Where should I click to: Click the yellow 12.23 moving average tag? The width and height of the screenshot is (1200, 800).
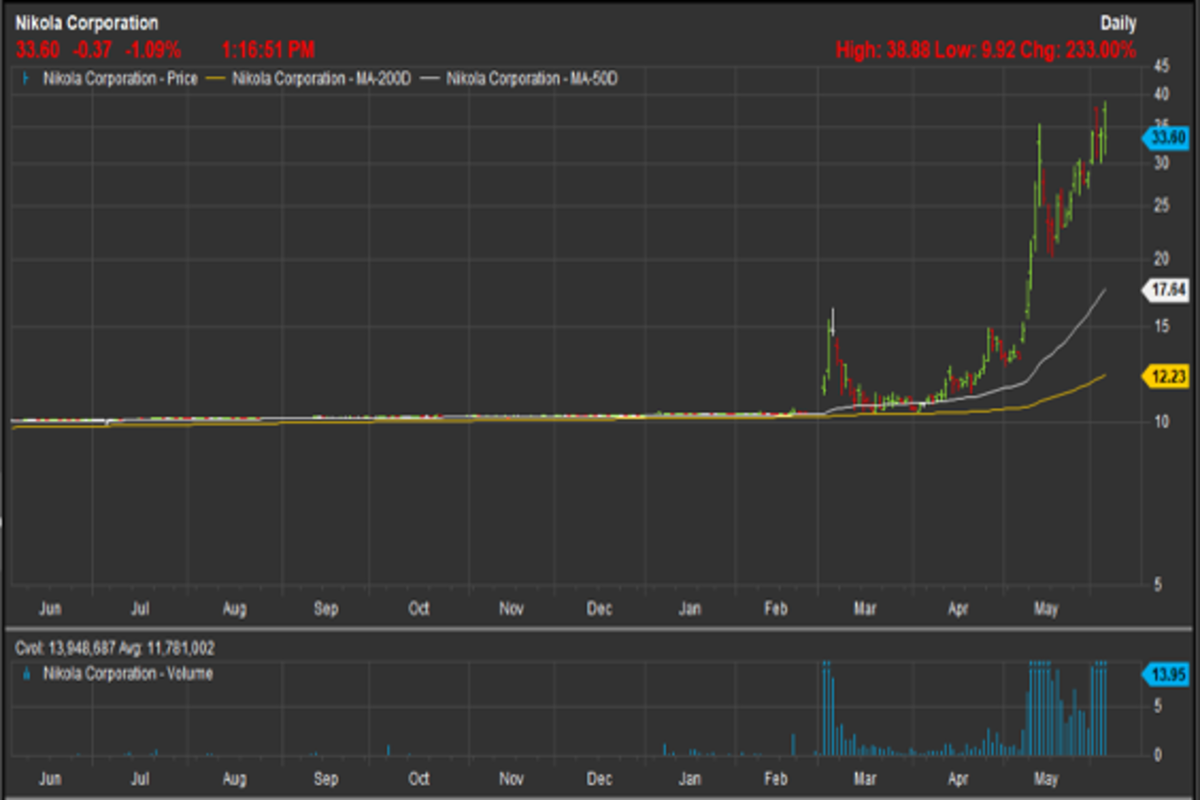(x=1165, y=375)
